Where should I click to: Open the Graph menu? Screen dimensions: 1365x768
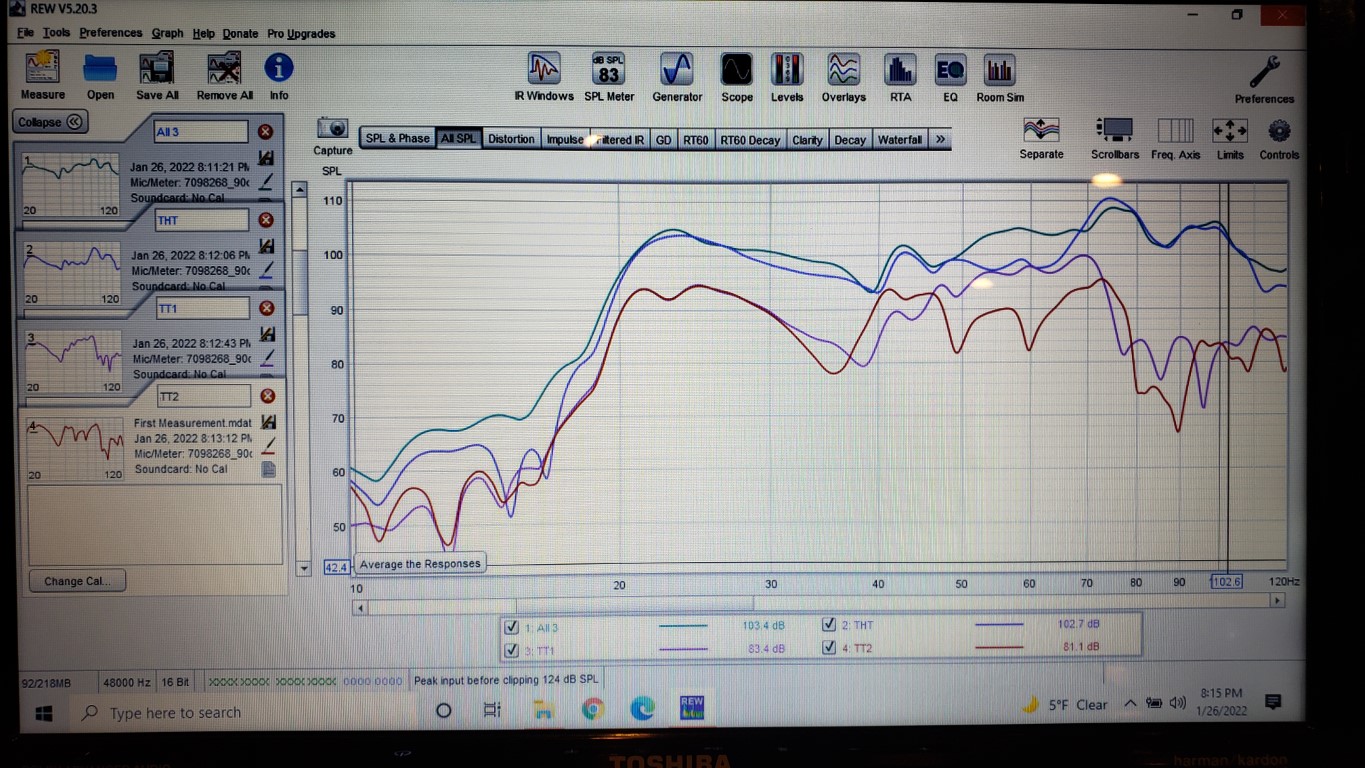point(167,33)
